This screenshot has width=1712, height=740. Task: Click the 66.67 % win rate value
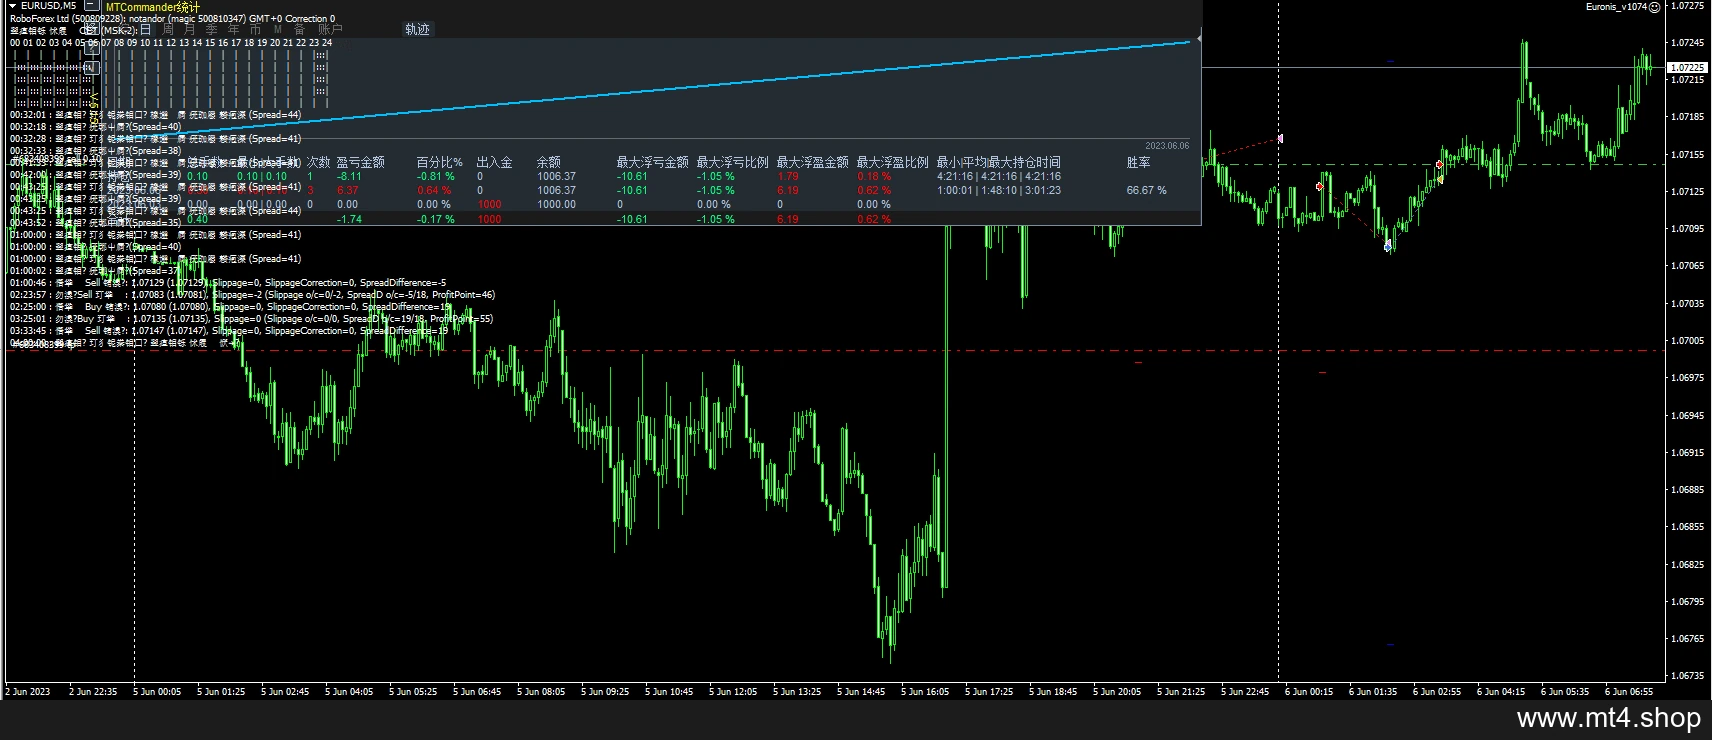[x=1146, y=190]
